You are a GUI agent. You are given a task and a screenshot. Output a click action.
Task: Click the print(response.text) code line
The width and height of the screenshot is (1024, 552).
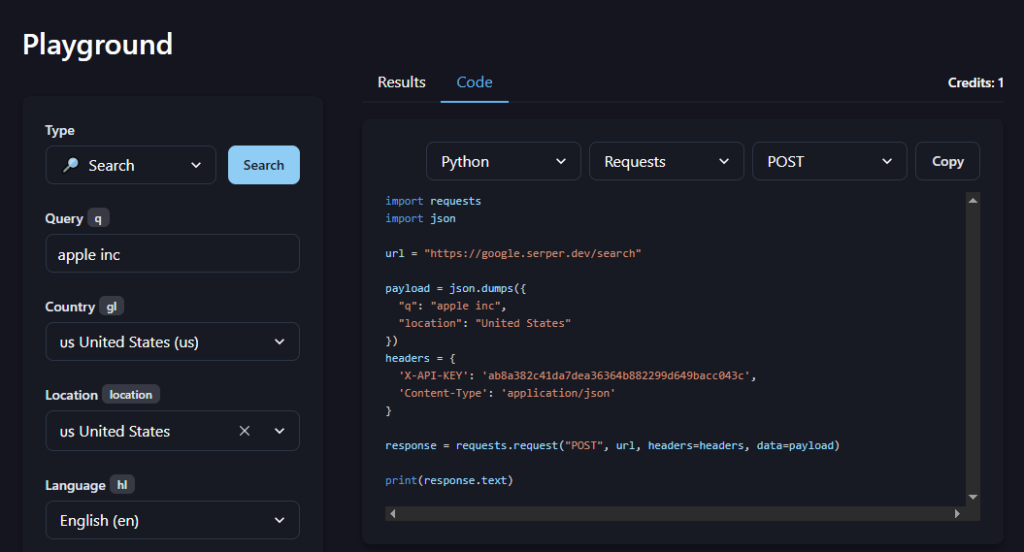pos(449,480)
